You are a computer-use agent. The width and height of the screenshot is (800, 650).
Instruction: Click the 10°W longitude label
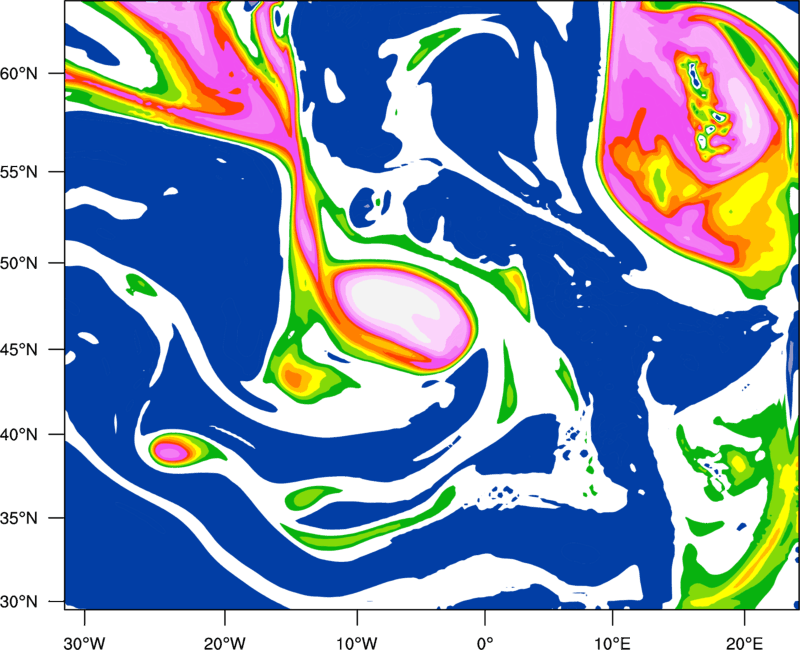click(x=357, y=643)
